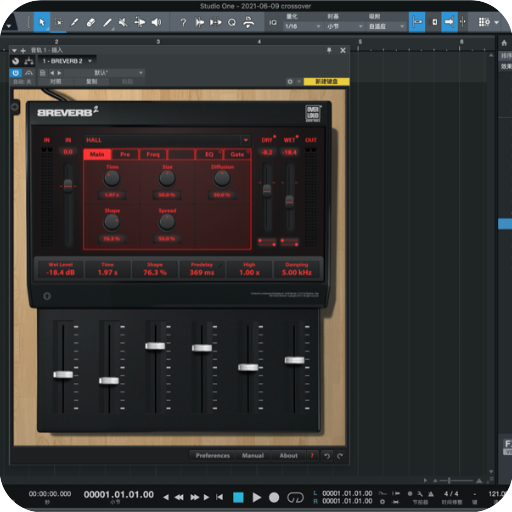Select the Mute tool
Image resolution: width=512 pixels, height=512 pixels.
[123, 22]
